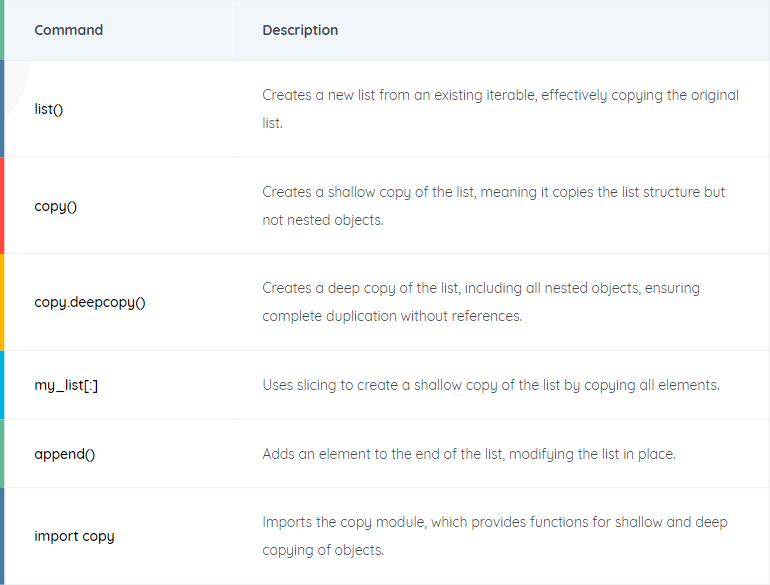
Task: Click the Description column header
Action: [x=300, y=30]
